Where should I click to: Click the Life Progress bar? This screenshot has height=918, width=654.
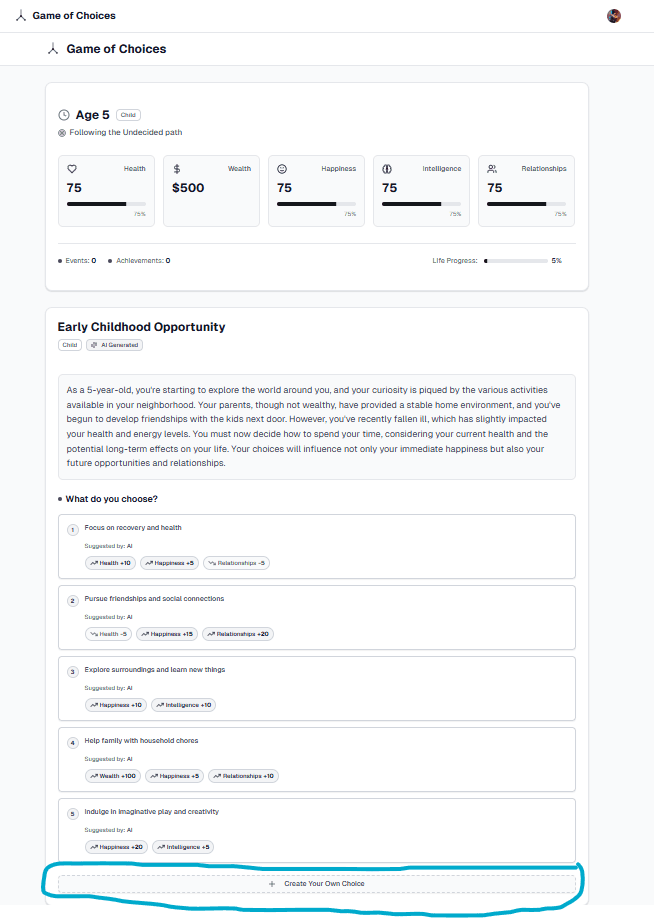pyautogui.click(x=514, y=261)
